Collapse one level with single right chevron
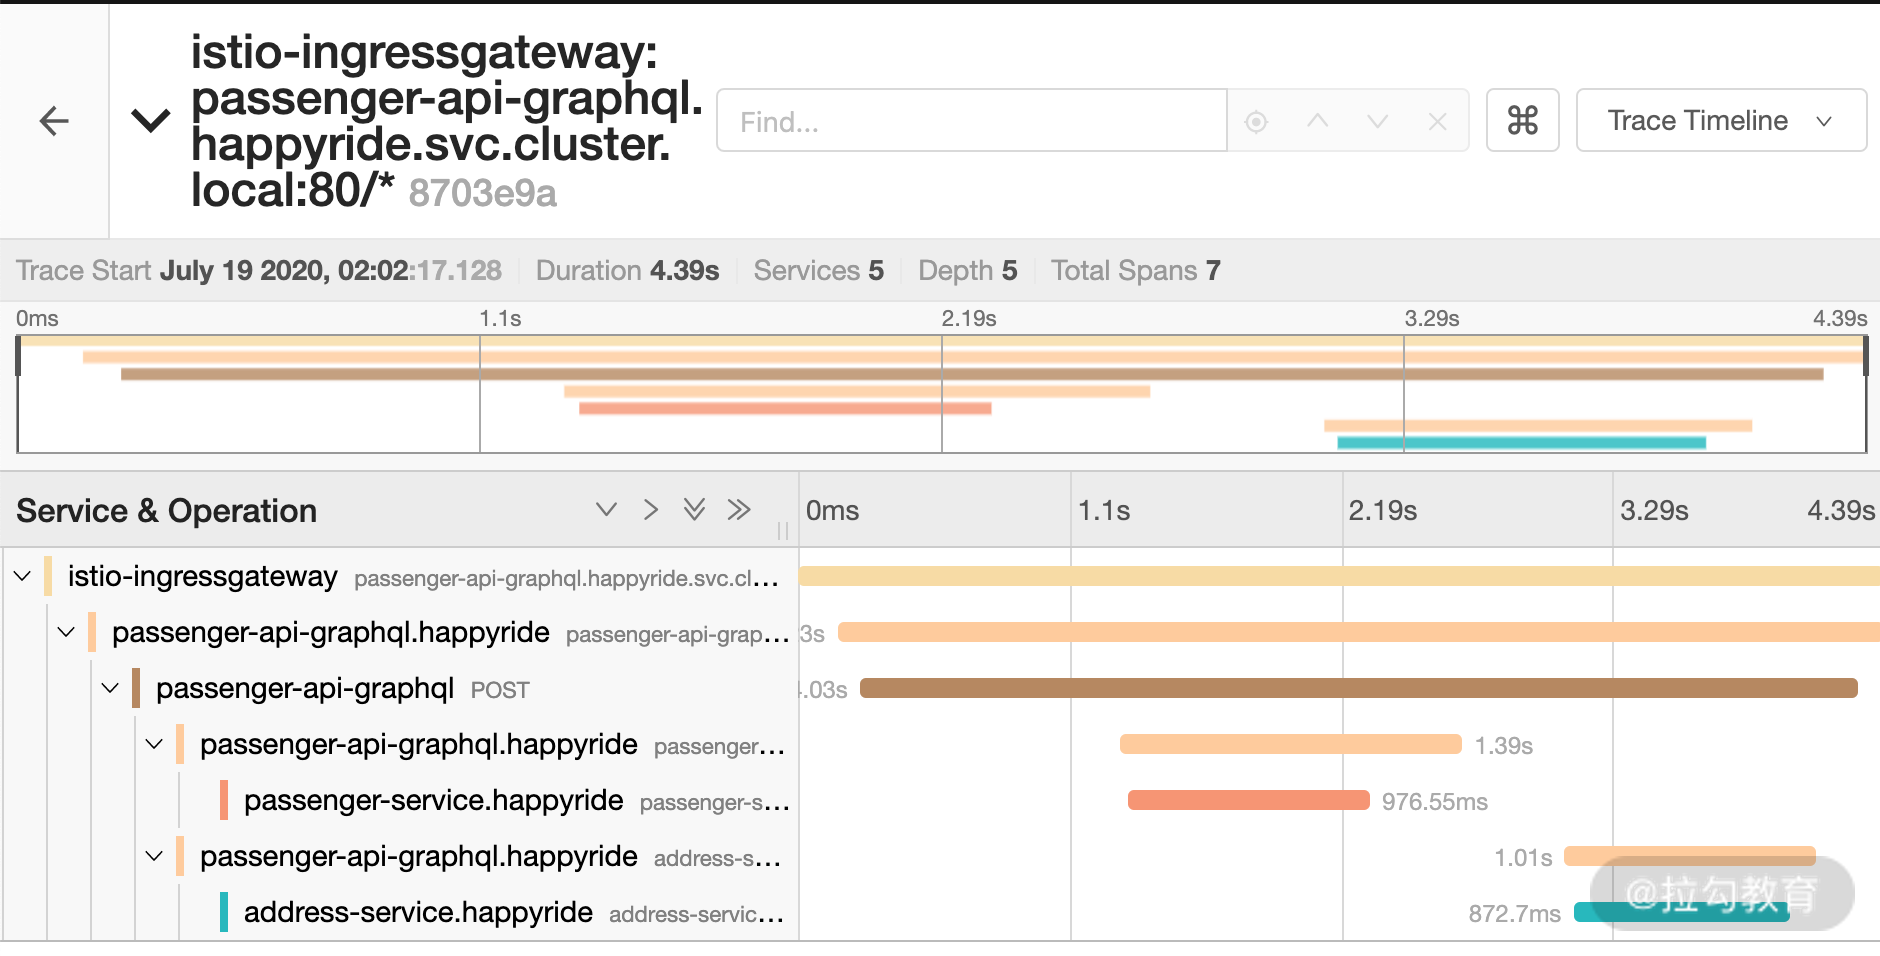 click(x=651, y=510)
